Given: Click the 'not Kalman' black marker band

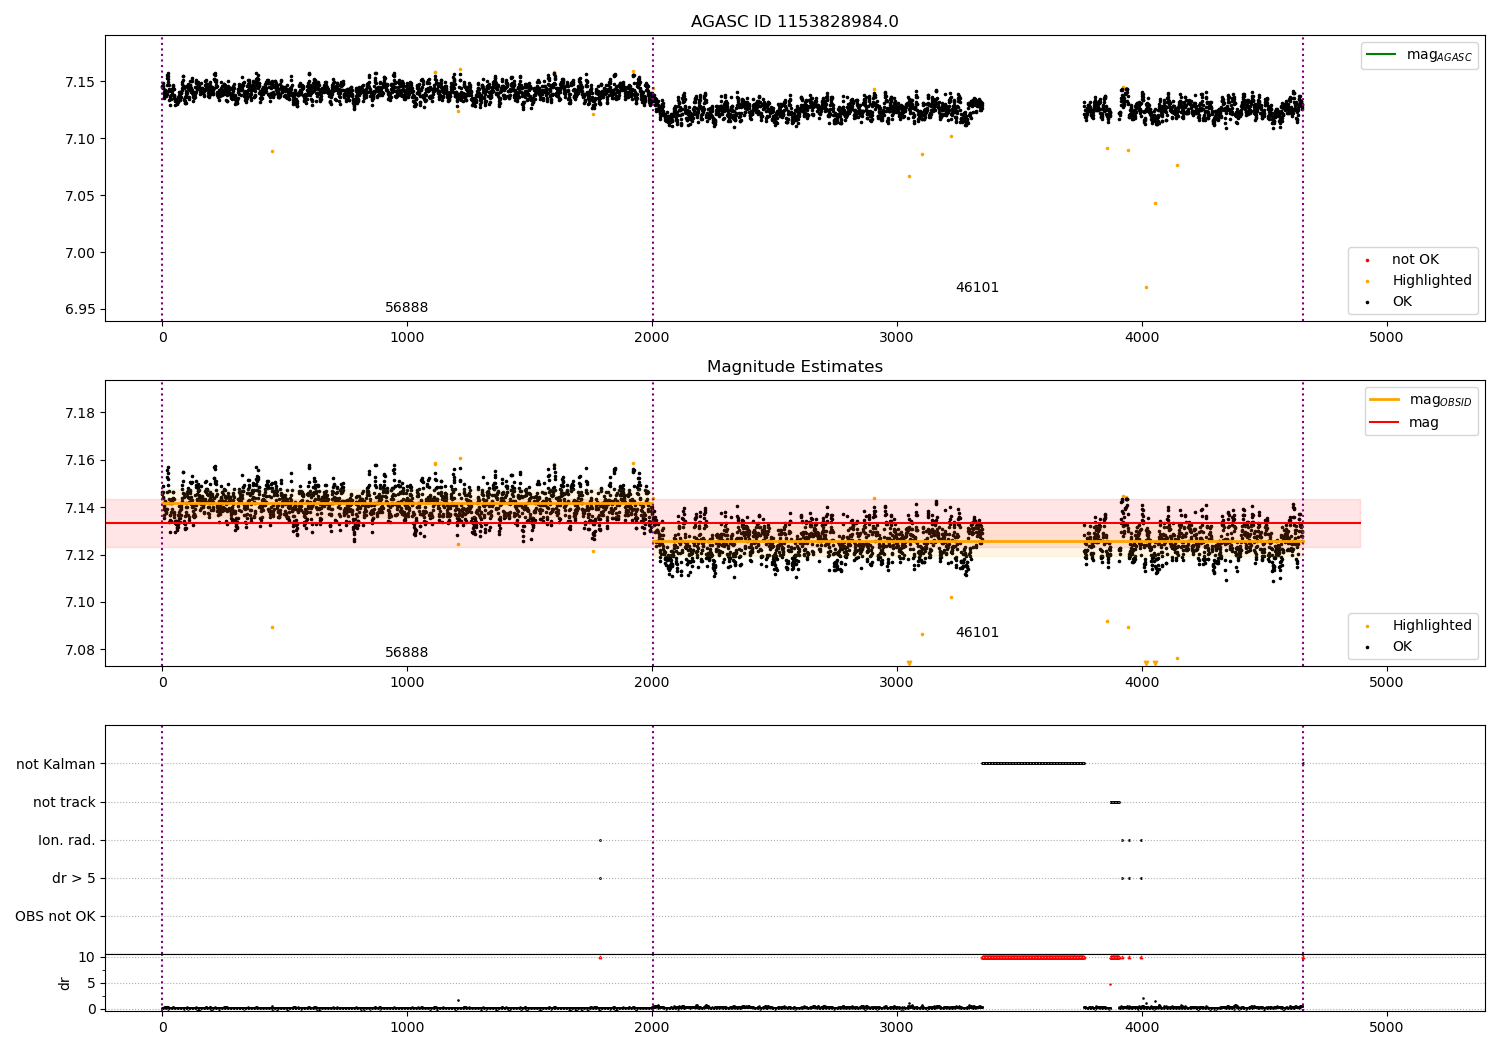Looking at the screenshot, I should click(x=1033, y=763).
